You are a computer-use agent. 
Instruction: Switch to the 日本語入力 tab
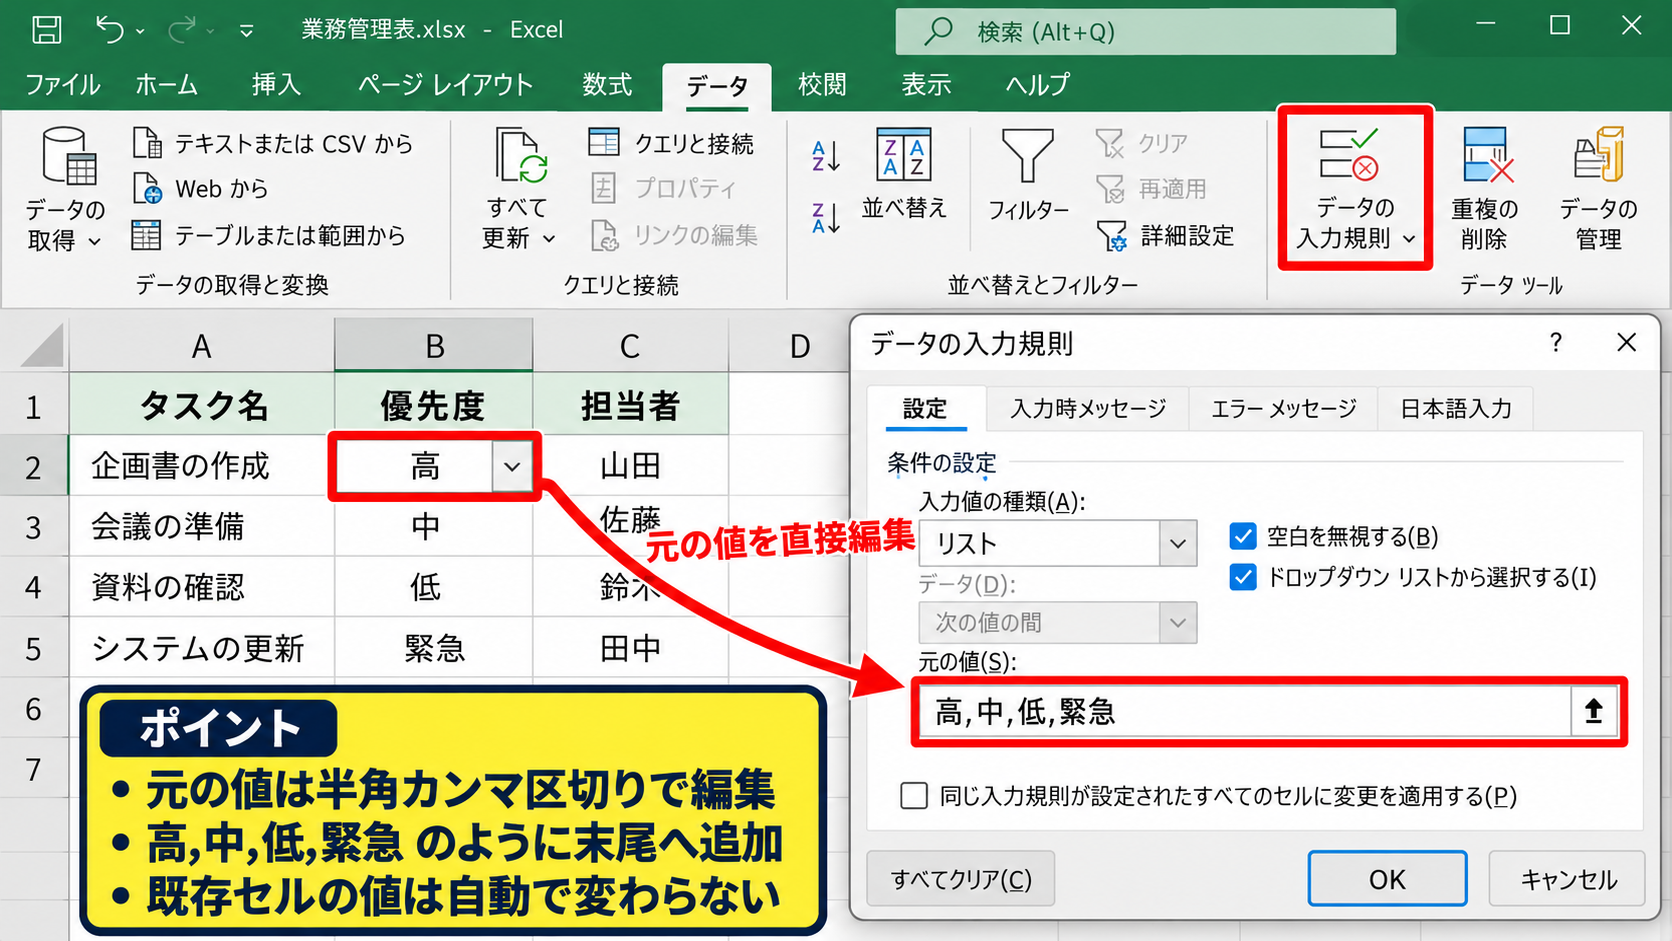pos(1456,408)
